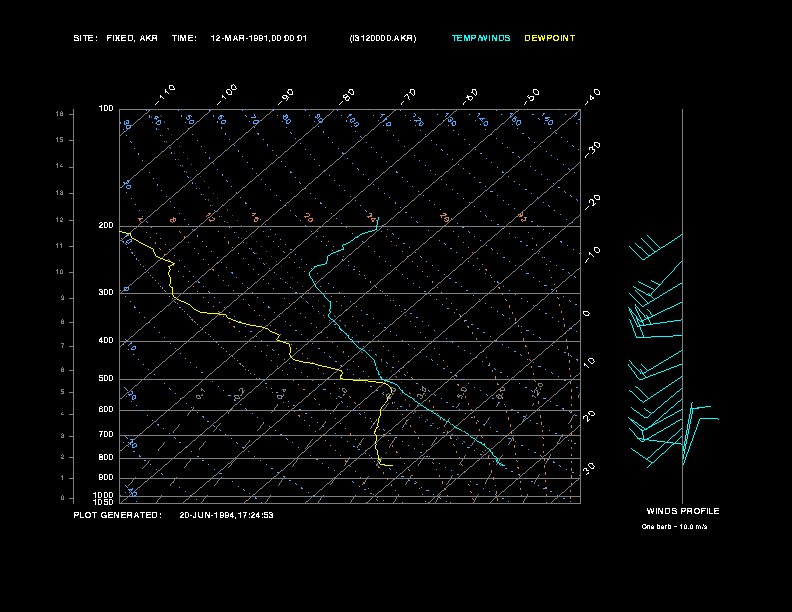Click the 900 pressure level label

pyautogui.click(x=106, y=477)
